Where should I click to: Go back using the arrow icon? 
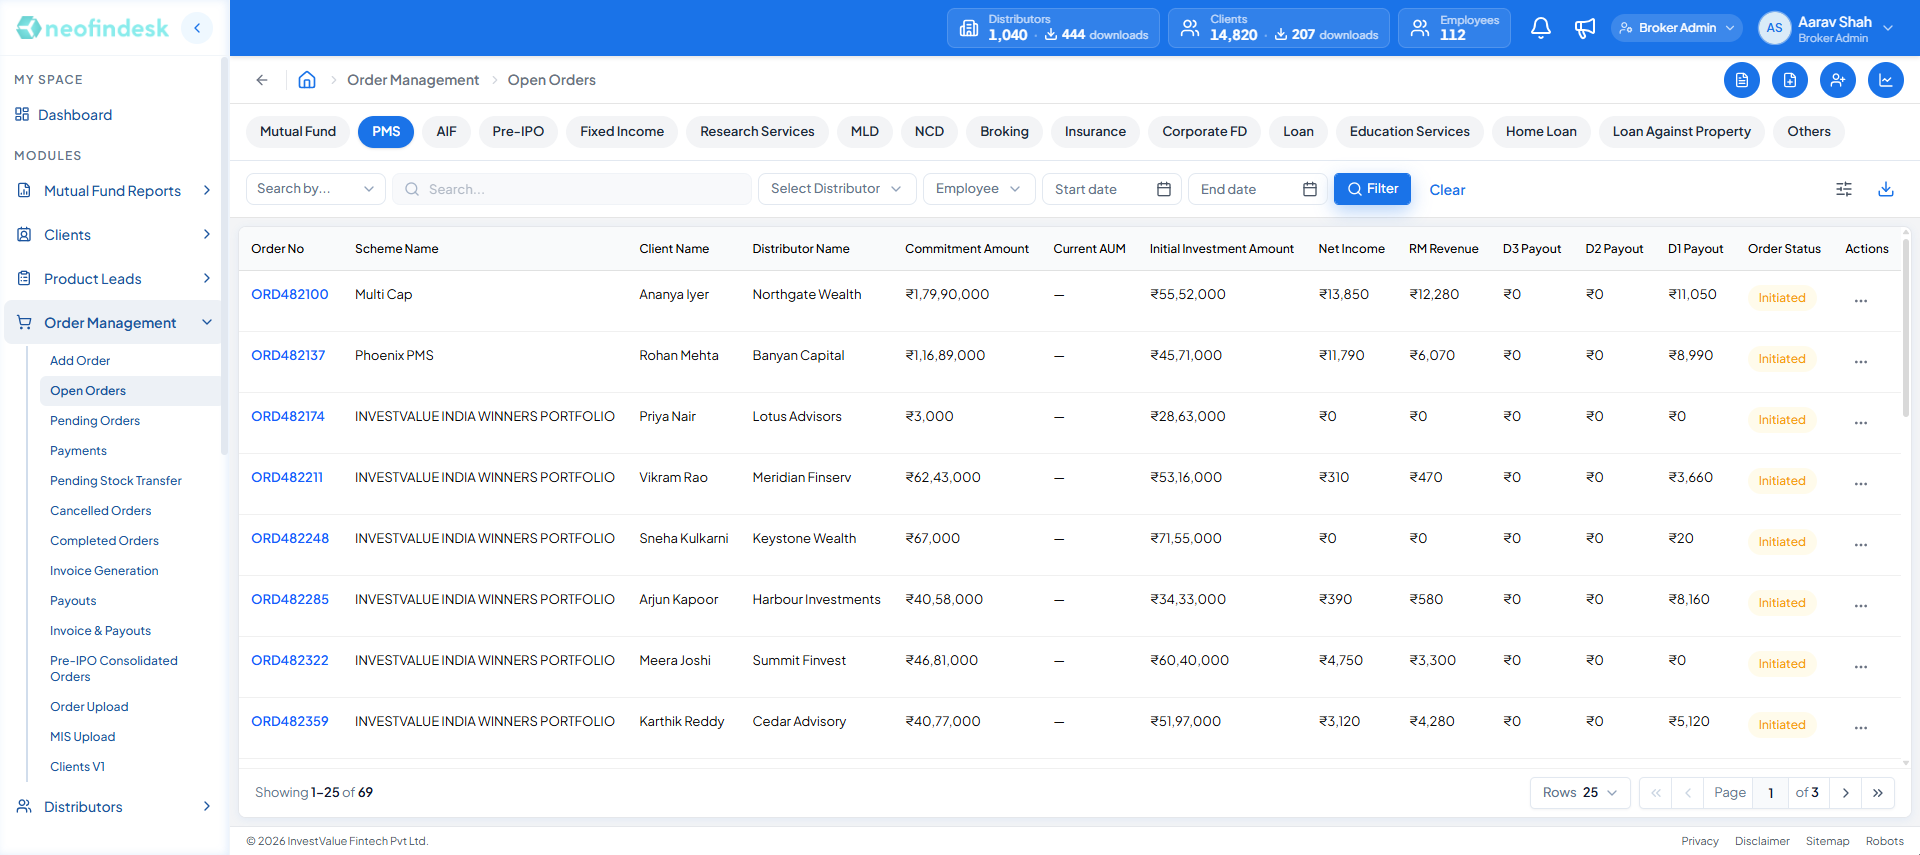pos(262,80)
